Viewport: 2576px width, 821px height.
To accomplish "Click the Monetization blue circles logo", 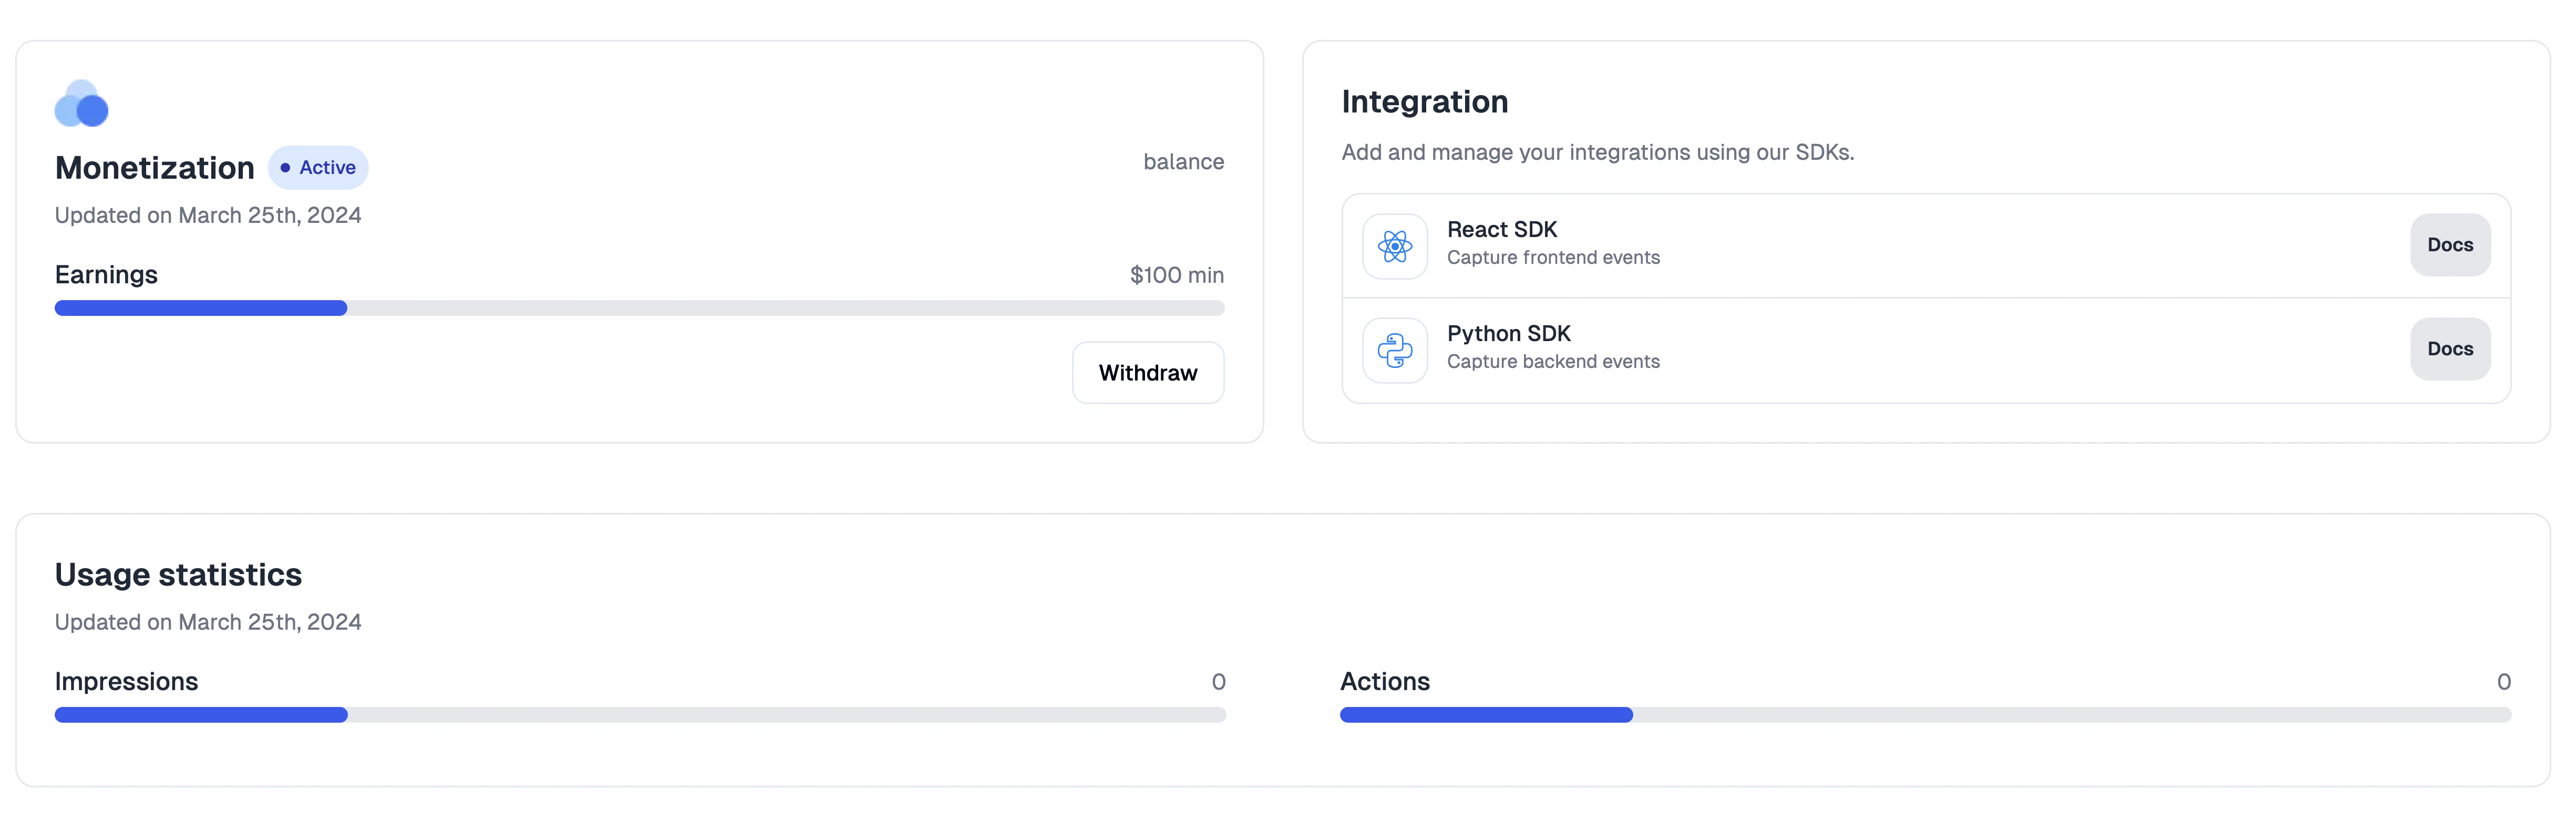I will click(81, 104).
